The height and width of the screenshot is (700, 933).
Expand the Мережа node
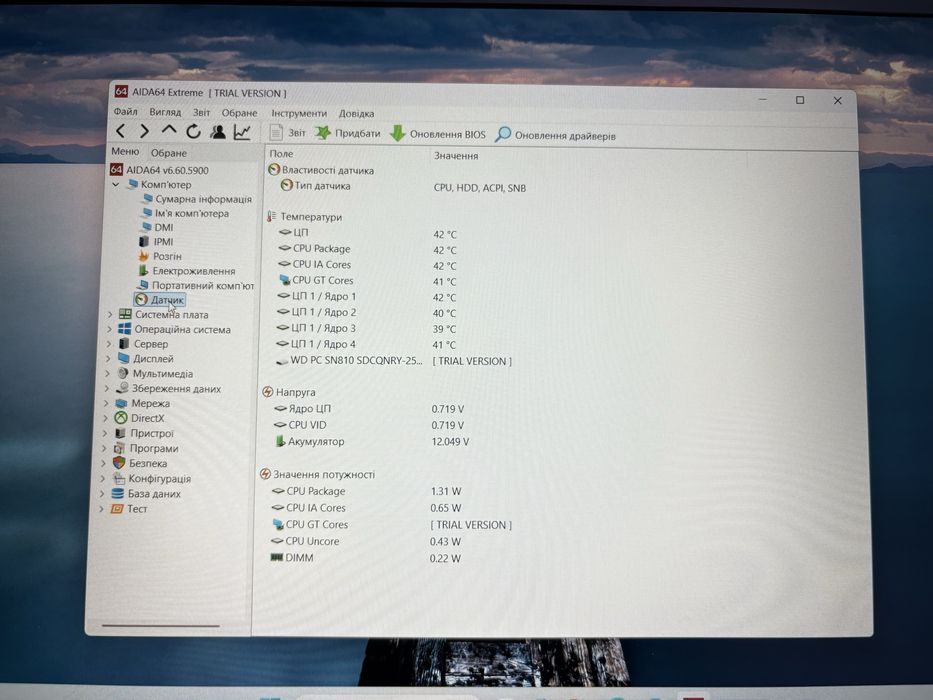[106, 403]
